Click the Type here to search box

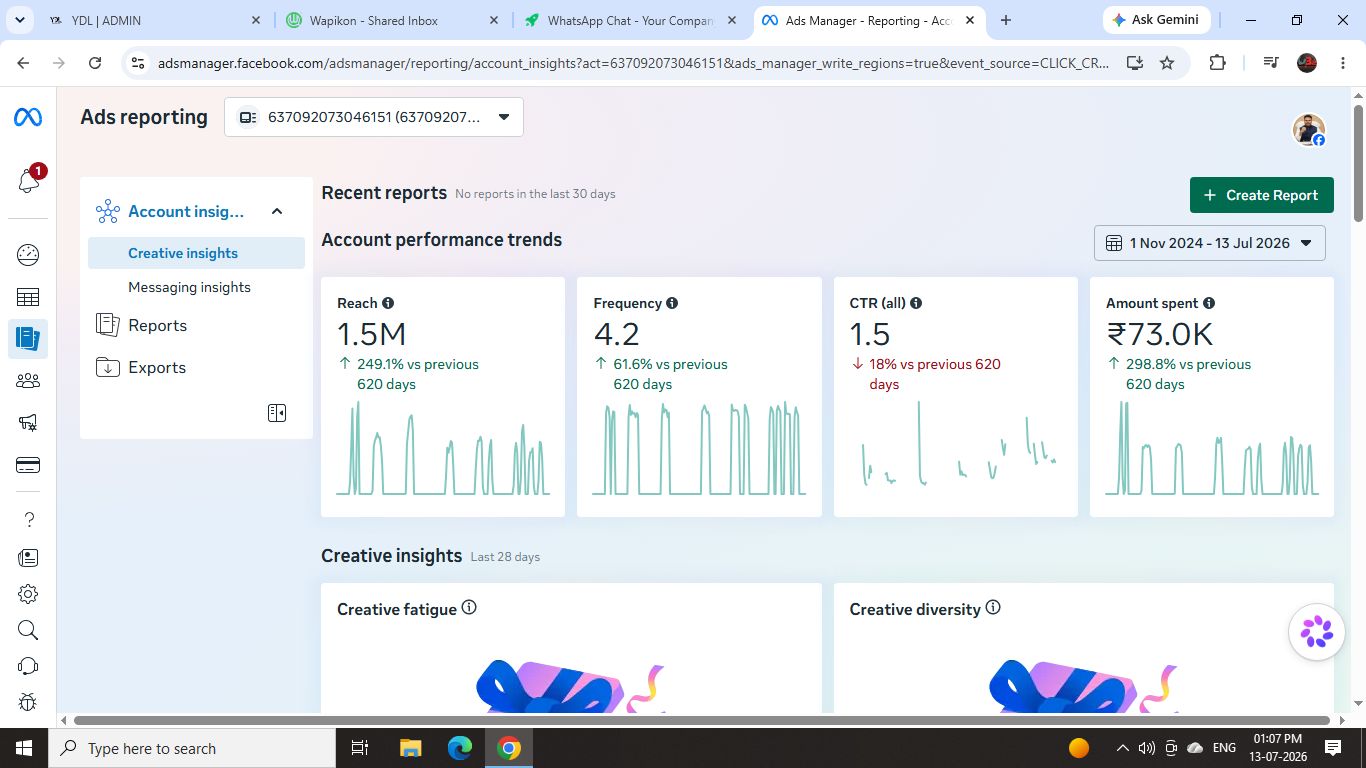[190, 748]
